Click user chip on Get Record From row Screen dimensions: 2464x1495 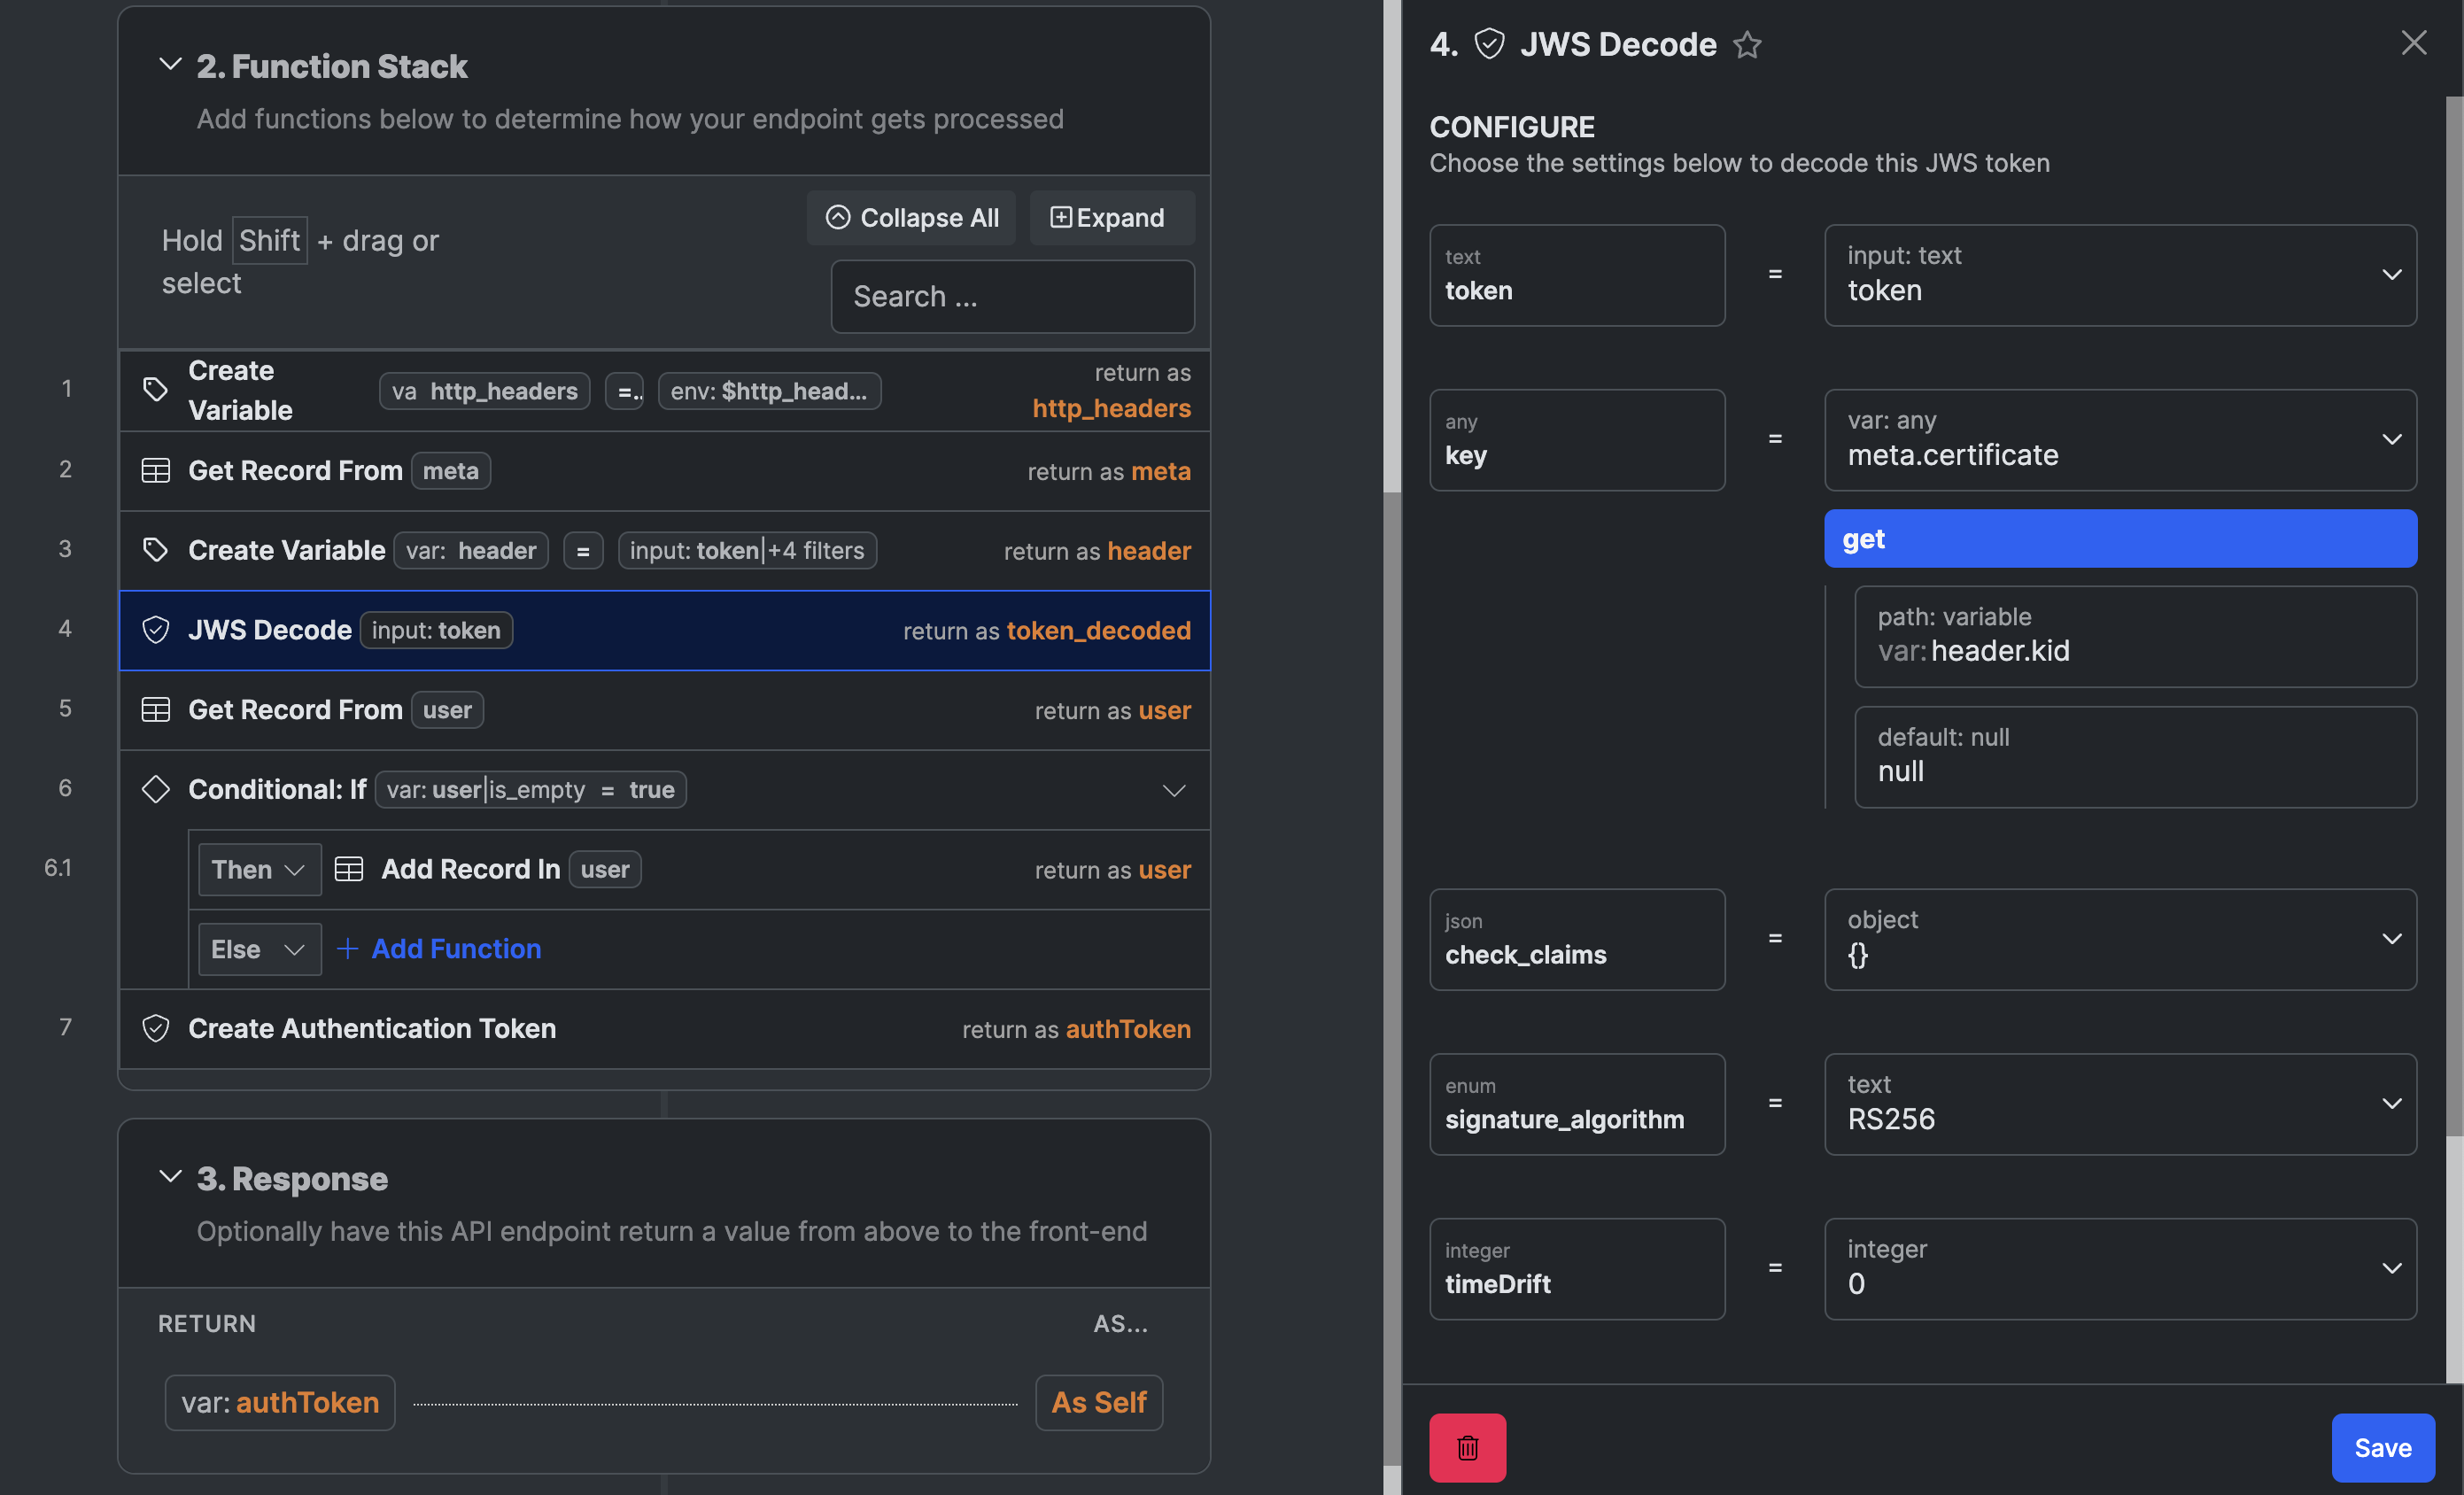coord(447,710)
